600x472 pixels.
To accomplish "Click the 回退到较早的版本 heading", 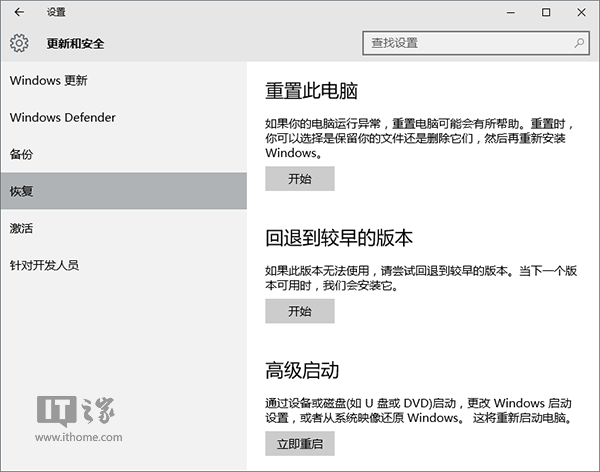I will [x=339, y=238].
